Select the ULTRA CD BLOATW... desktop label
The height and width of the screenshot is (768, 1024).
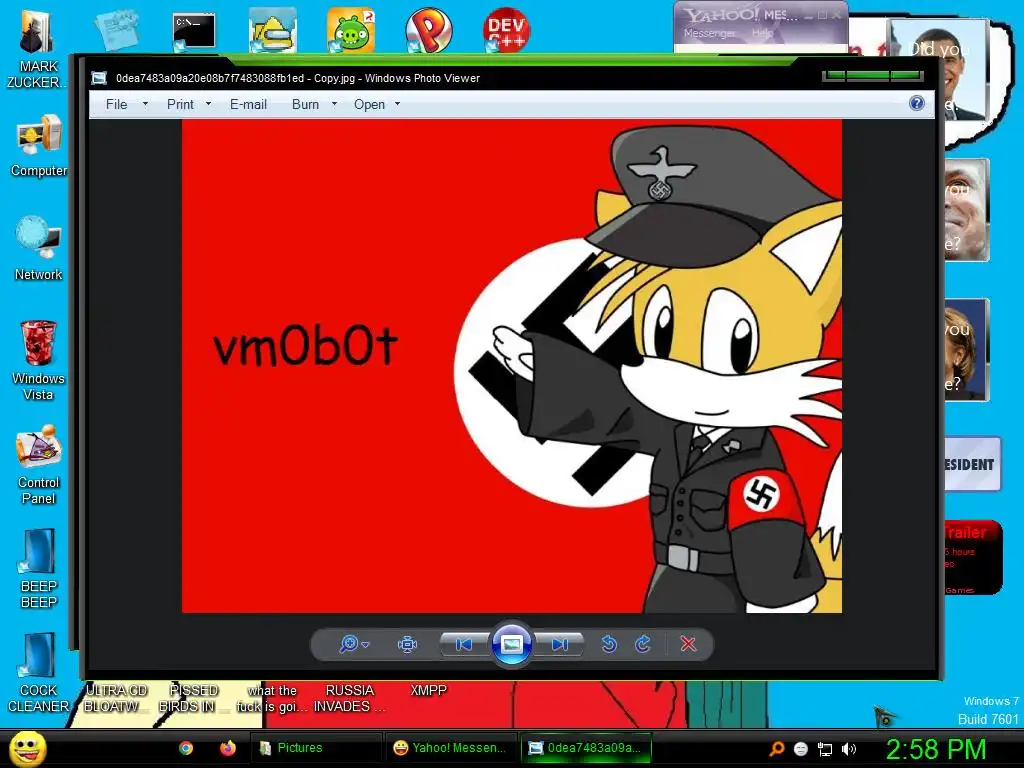116,698
